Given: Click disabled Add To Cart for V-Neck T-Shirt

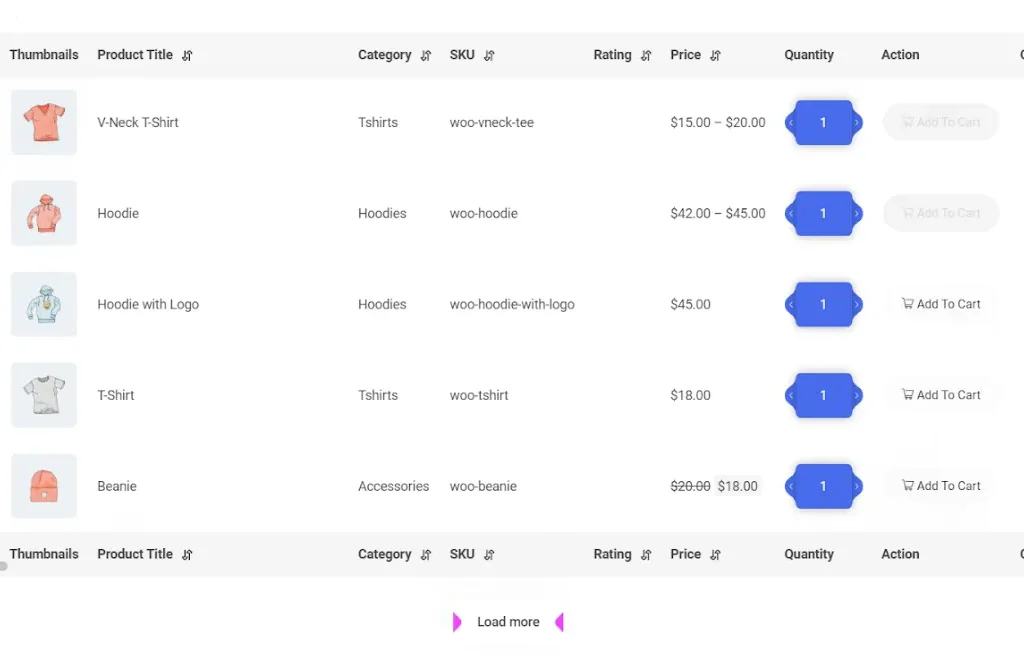Looking at the screenshot, I should (941, 122).
